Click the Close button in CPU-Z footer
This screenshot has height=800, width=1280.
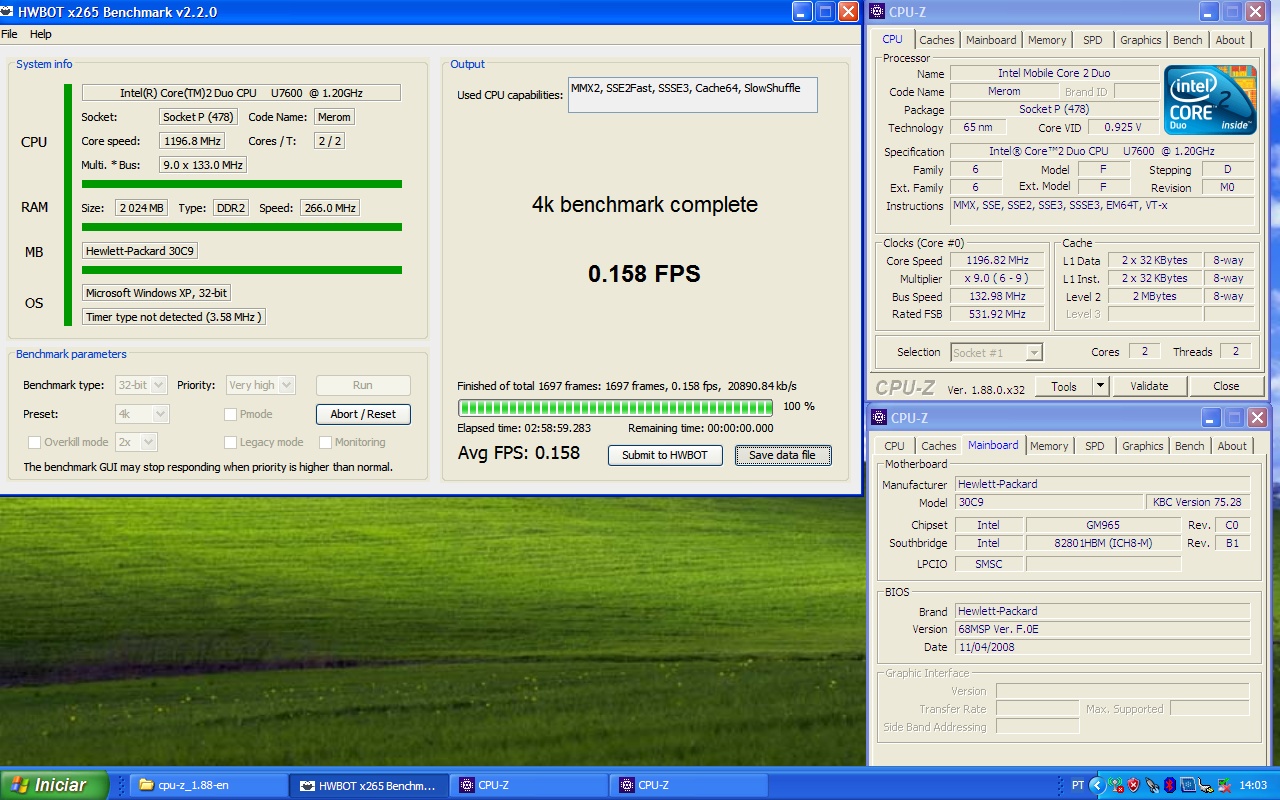(x=1226, y=386)
